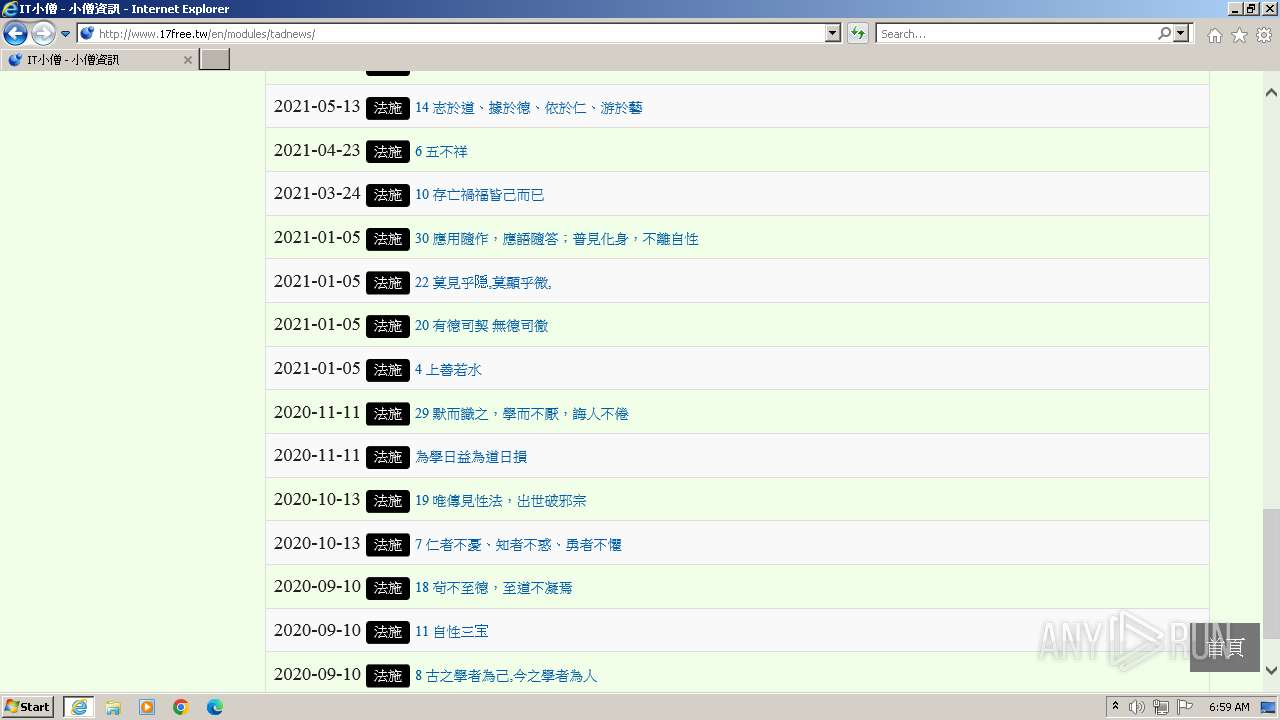Open article 18 苟不至德,至道不凝焉
The height and width of the screenshot is (720, 1280).
coord(494,588)
